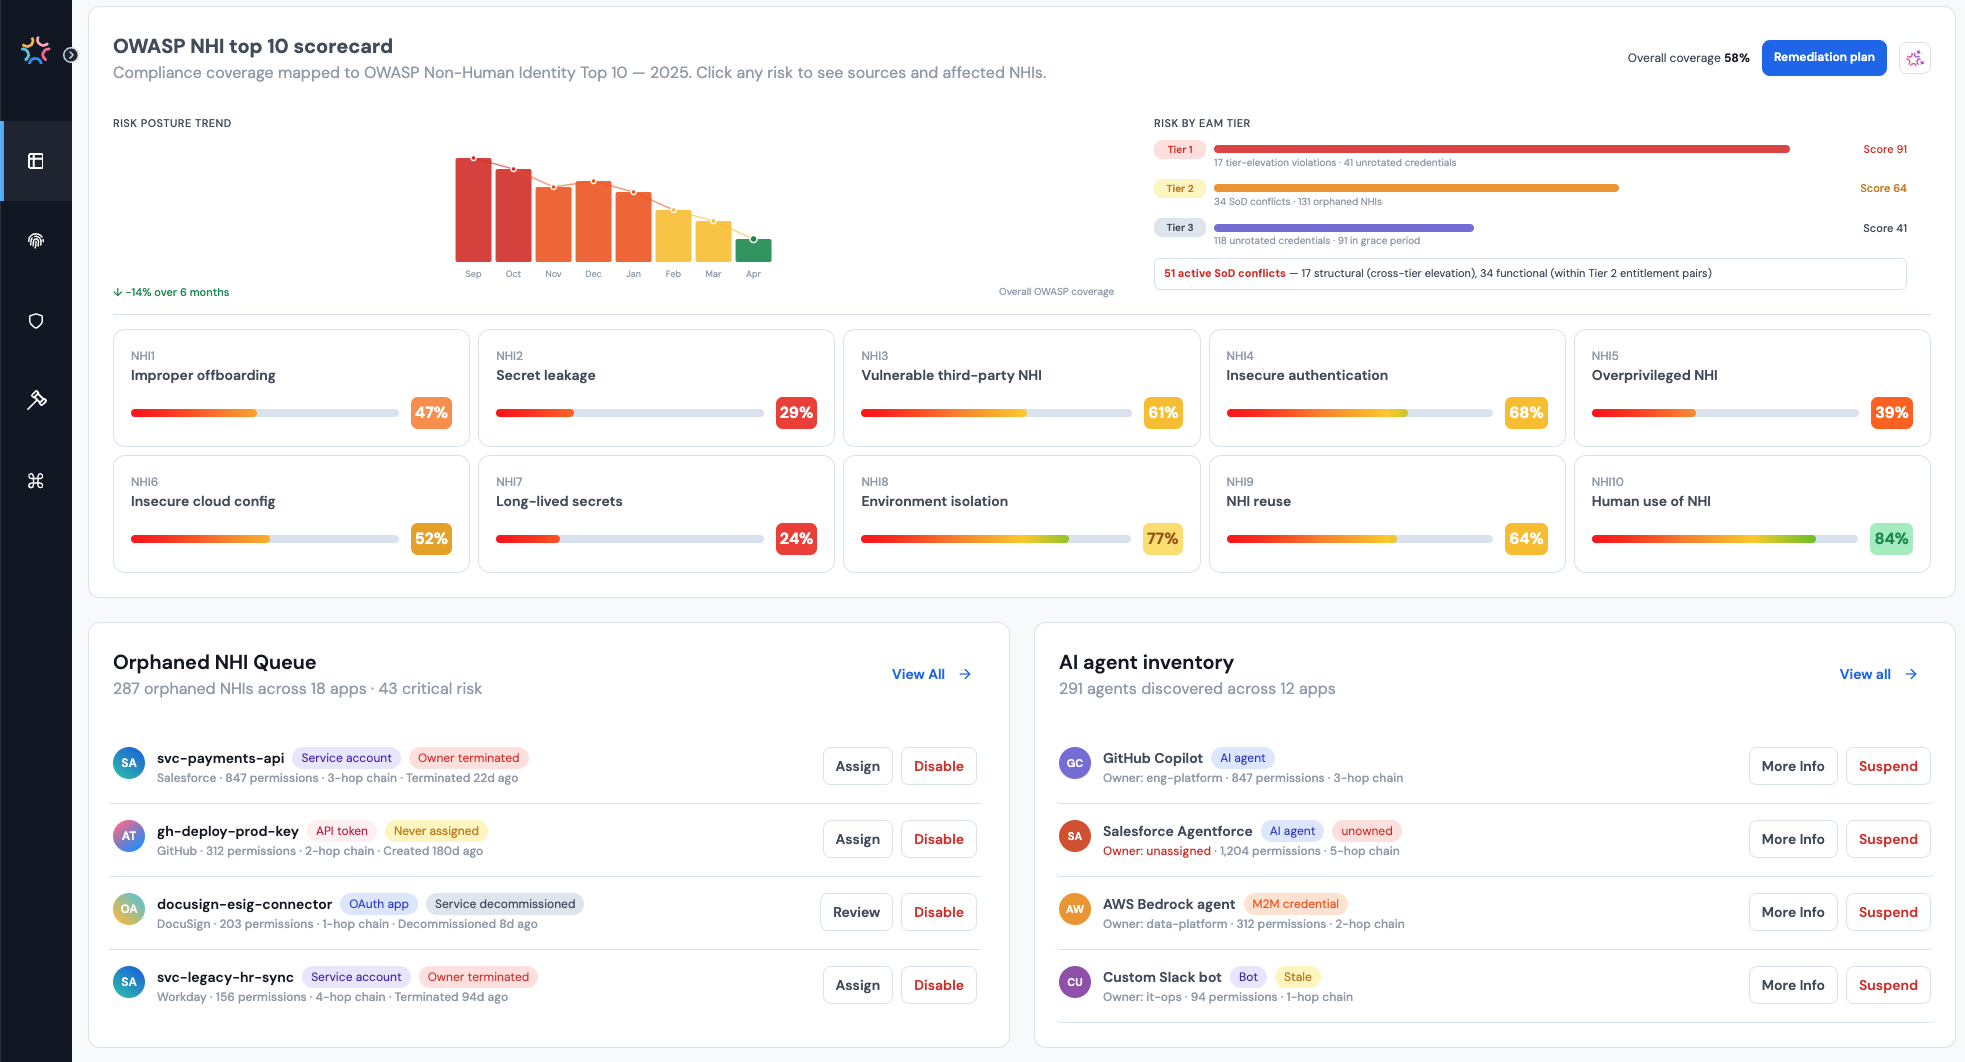Suspend AWS Bedrock agent

1888,912
